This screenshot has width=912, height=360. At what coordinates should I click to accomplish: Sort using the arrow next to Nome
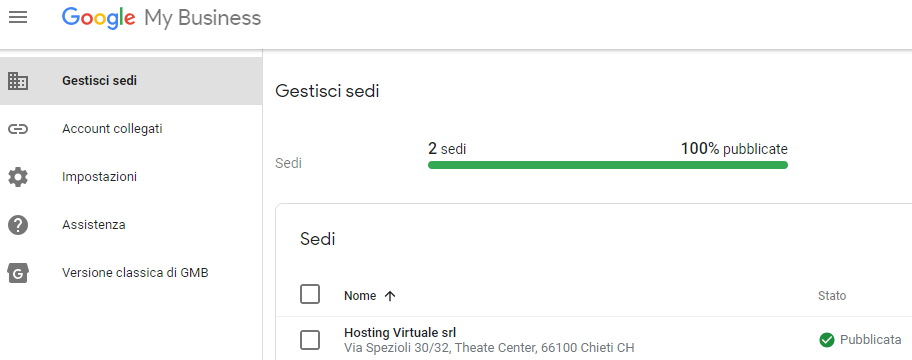(x=390, y=296)
